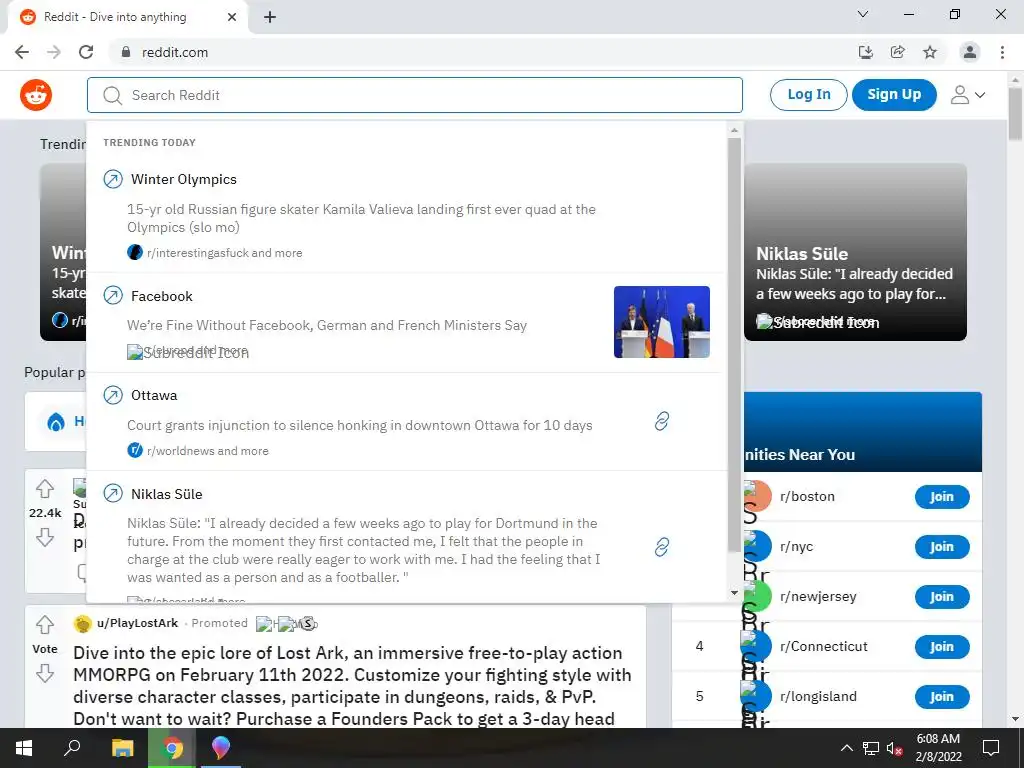Click the install app icon in address bar
The image size is (1024, 768).
(866, 52)
